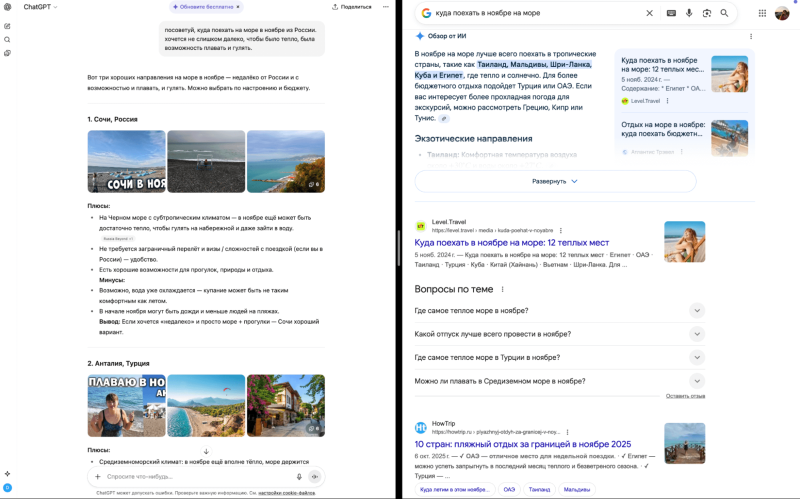The image size is (800, 499).
Task: Open the third Sochi coastline photo
Action: (x=286, y=161)
